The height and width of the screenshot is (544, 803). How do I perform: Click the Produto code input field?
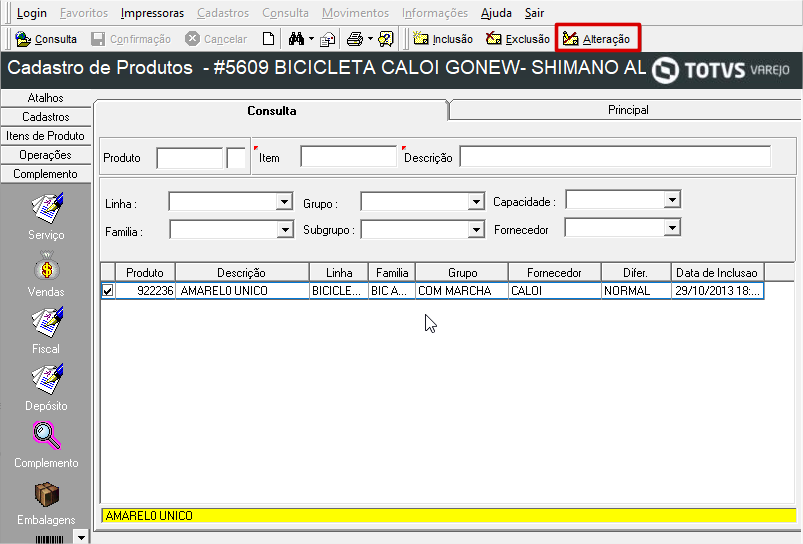pos(189,158)
